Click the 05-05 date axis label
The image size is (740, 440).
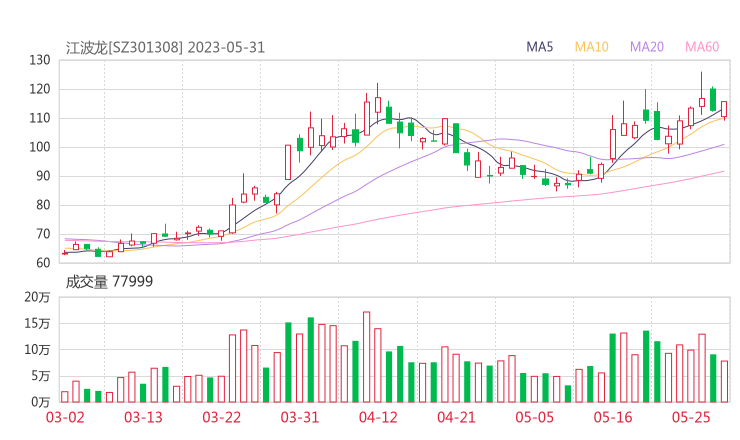click(534, 417)
